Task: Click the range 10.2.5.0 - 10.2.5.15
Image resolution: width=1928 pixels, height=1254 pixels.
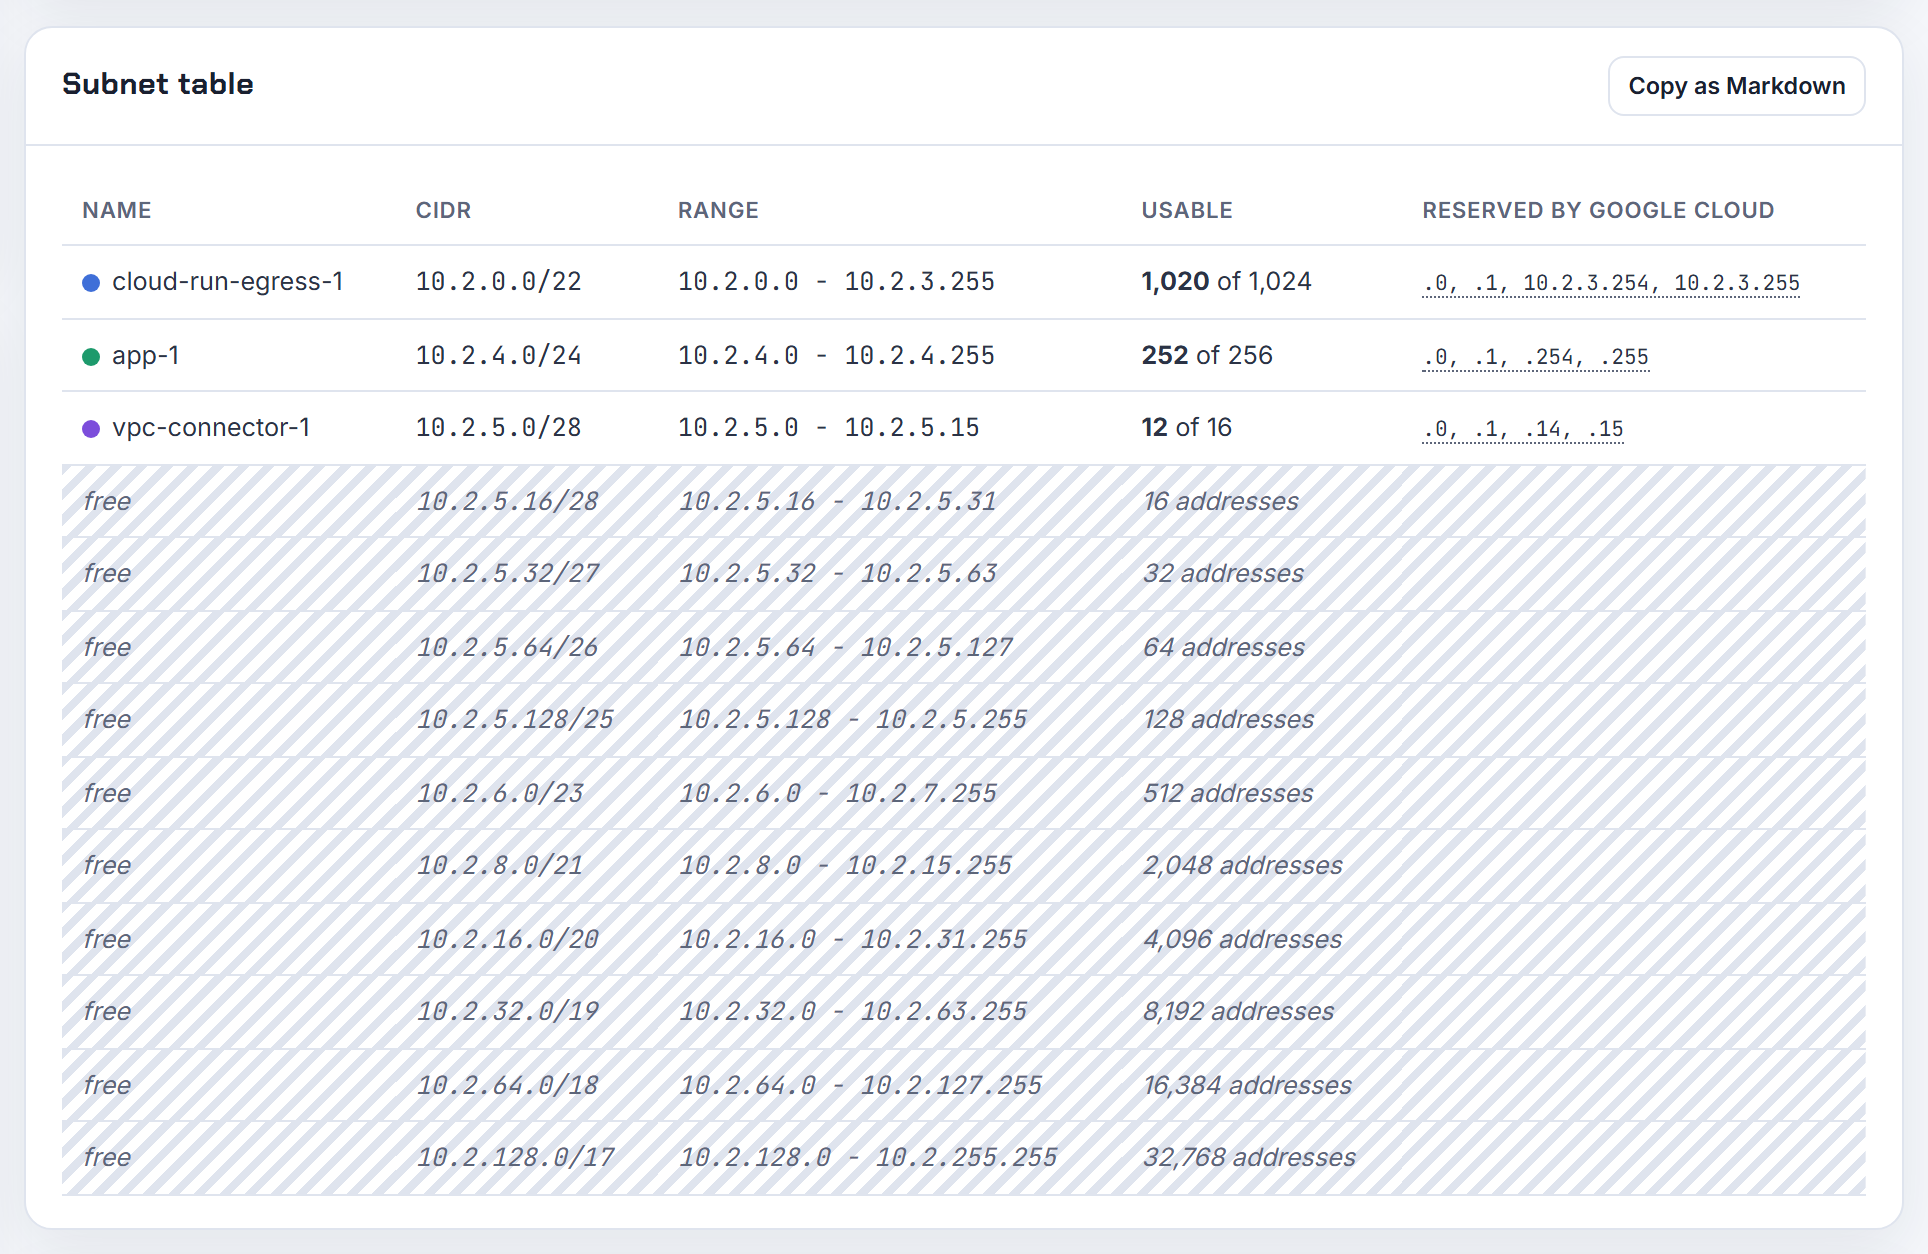Action: coord(828,428)
